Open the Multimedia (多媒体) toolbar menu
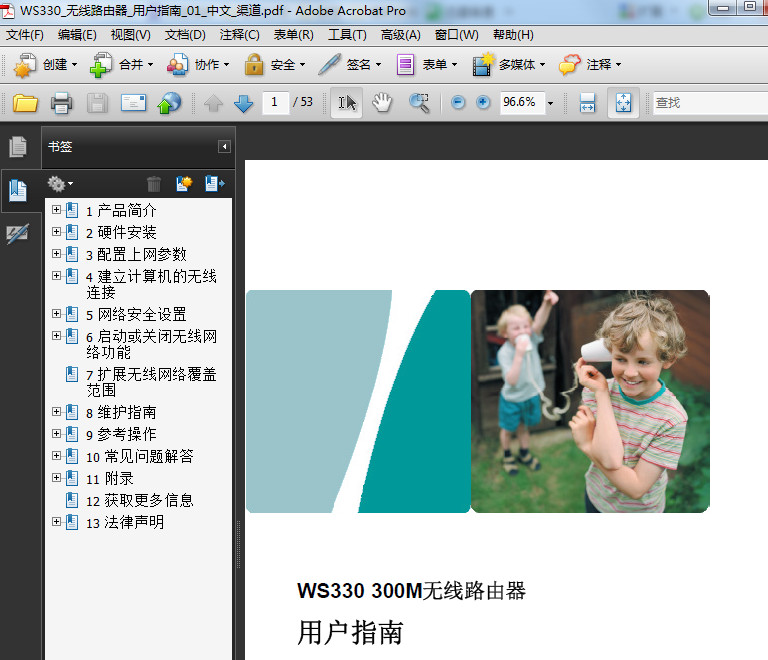This screenshot has width=768, height=660. pyautogui.click(x=508, y=65)
